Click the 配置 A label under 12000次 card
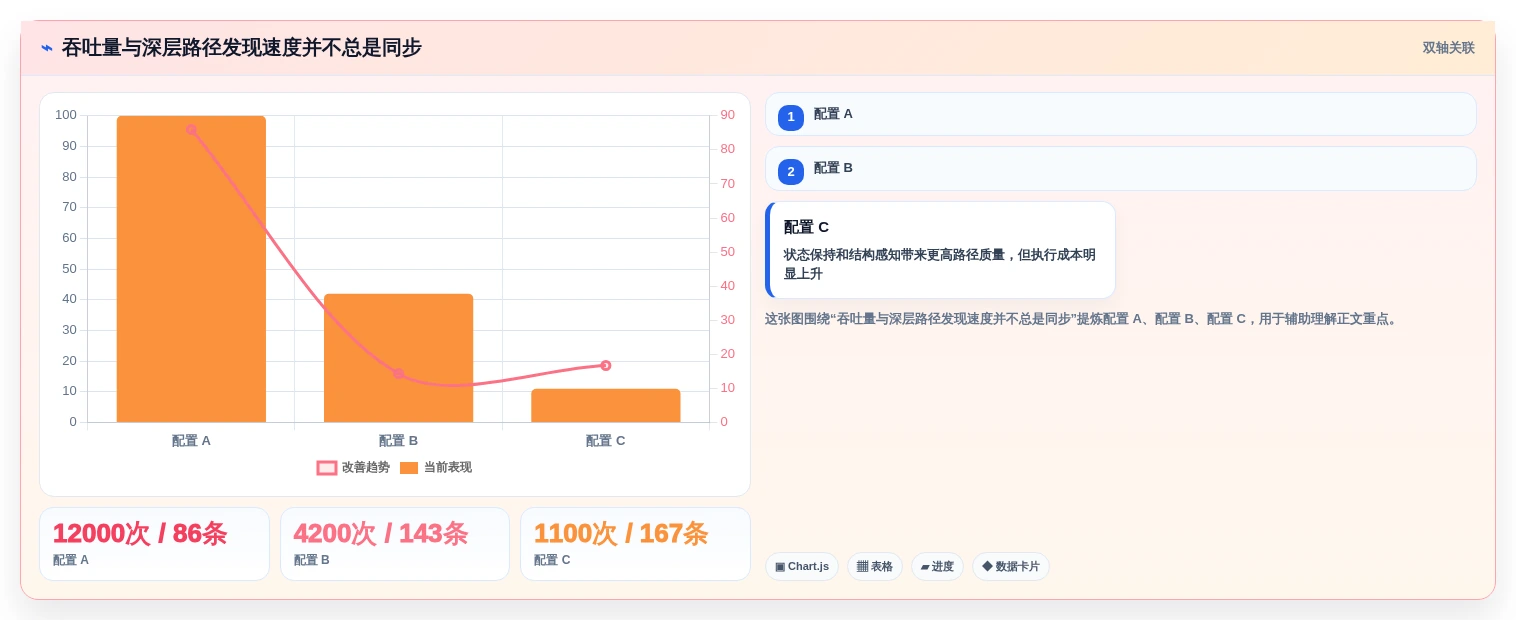This screenshot has width=1516, height=620. [71, 560]
